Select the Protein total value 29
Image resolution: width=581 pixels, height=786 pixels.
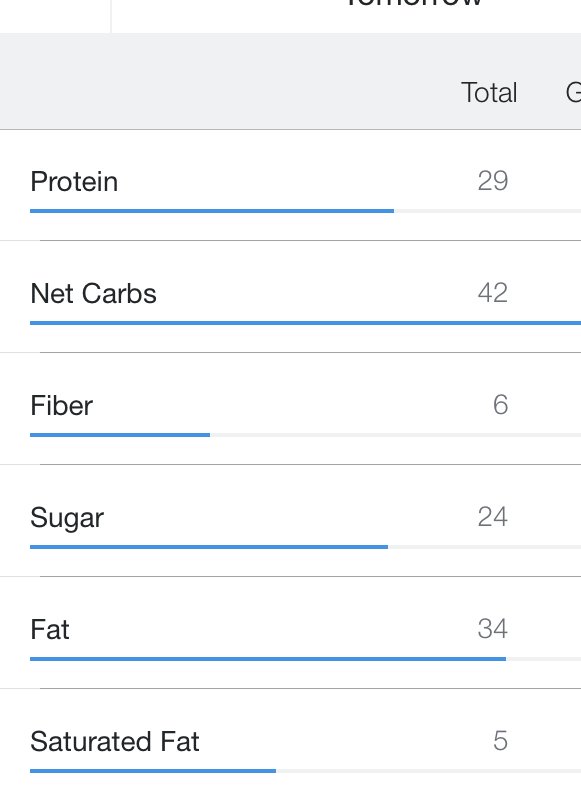tap(493, 180)
